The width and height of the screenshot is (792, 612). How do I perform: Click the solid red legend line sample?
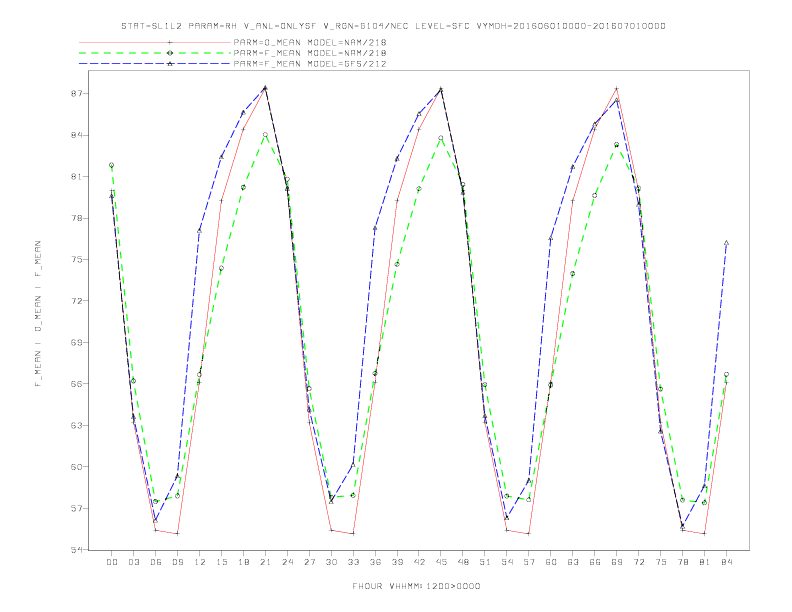tap(155, 42)
